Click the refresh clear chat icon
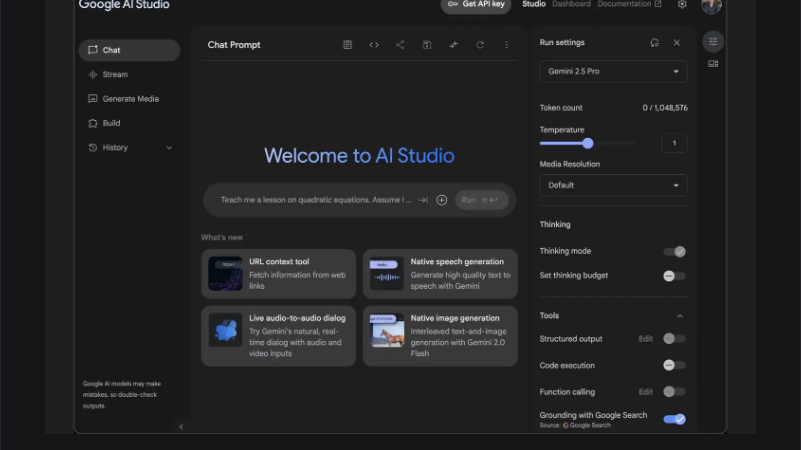Viewport: 801px width, 450px height. click(480, 45)
